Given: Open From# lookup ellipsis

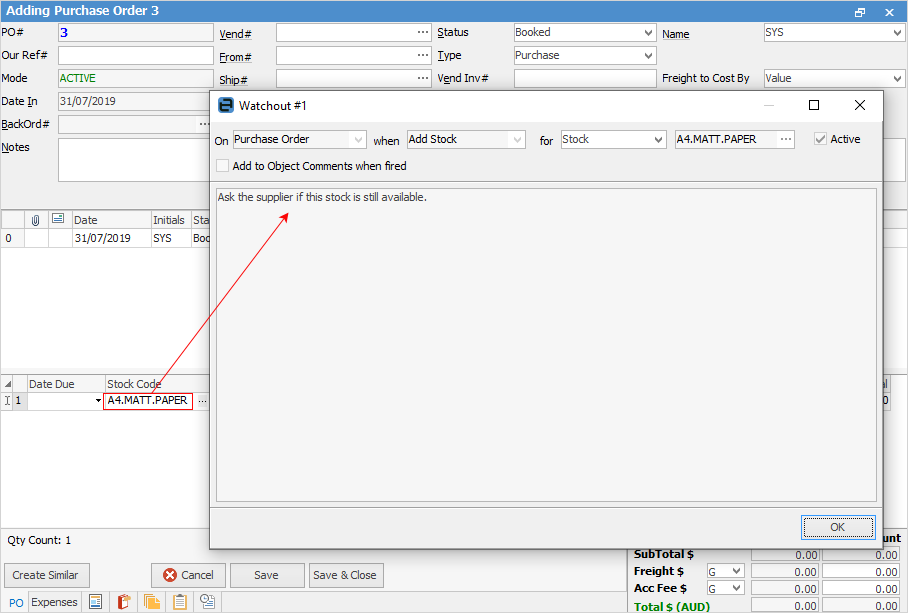Looking at the screenshot, I should click(423, 56).
